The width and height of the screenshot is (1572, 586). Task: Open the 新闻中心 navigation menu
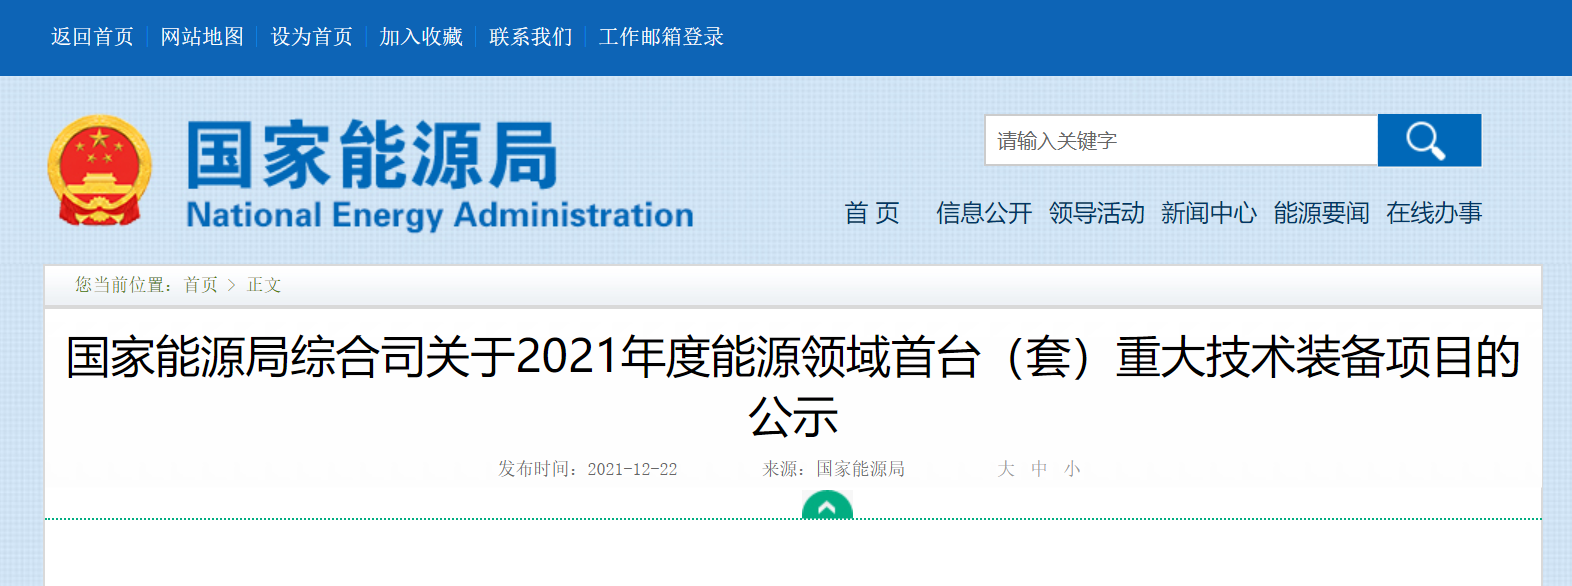pyautogui.click(x=1209, y=213)
